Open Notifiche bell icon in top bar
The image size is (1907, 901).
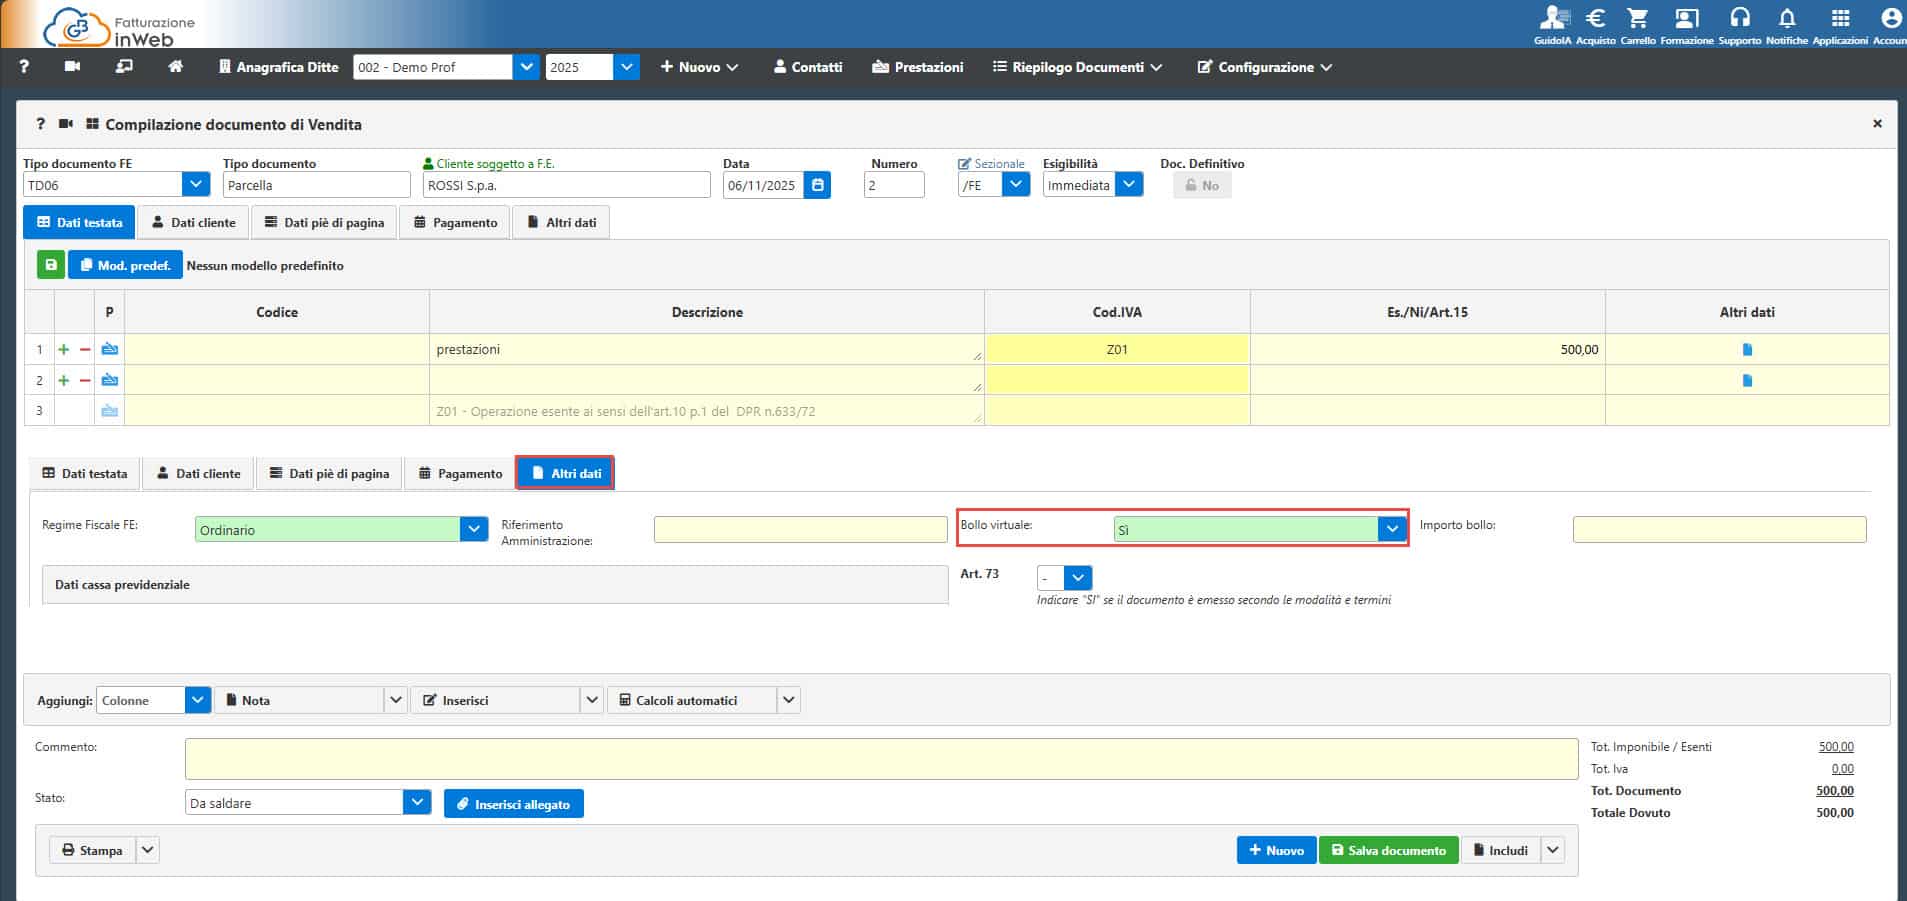pyautogui.click(x=1786, y=18)
